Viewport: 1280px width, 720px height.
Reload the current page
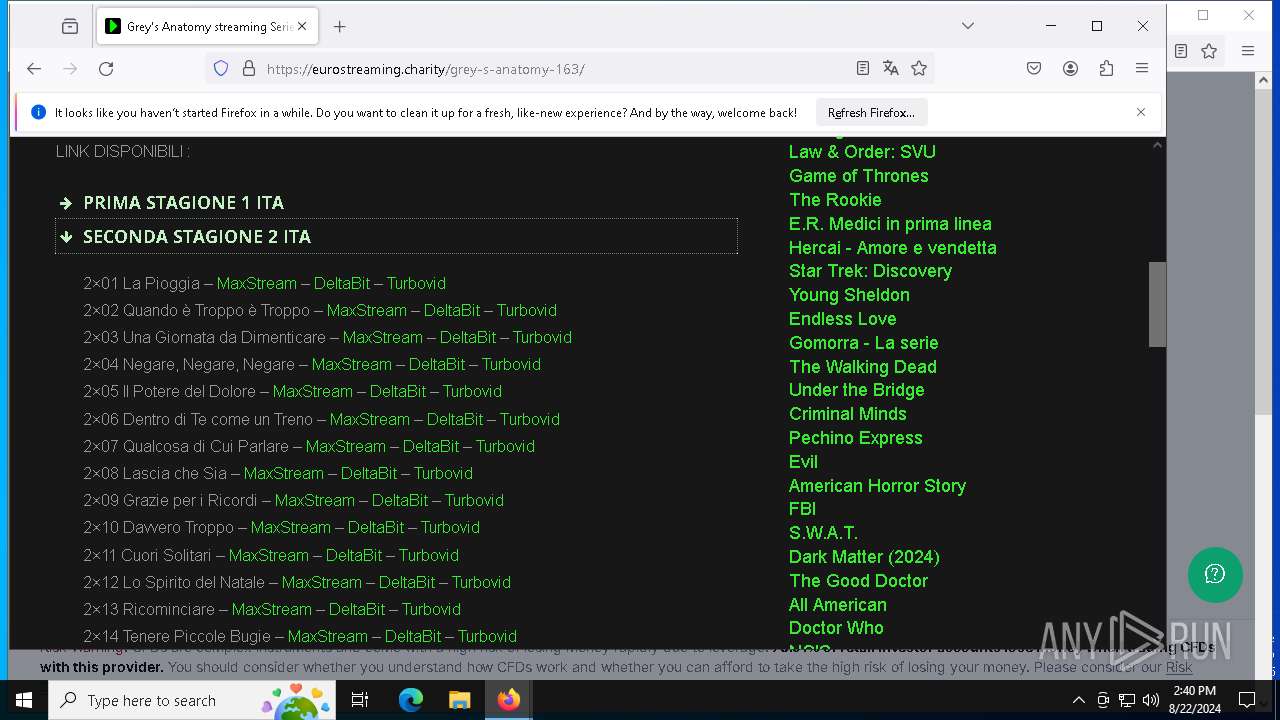point(106,69)
